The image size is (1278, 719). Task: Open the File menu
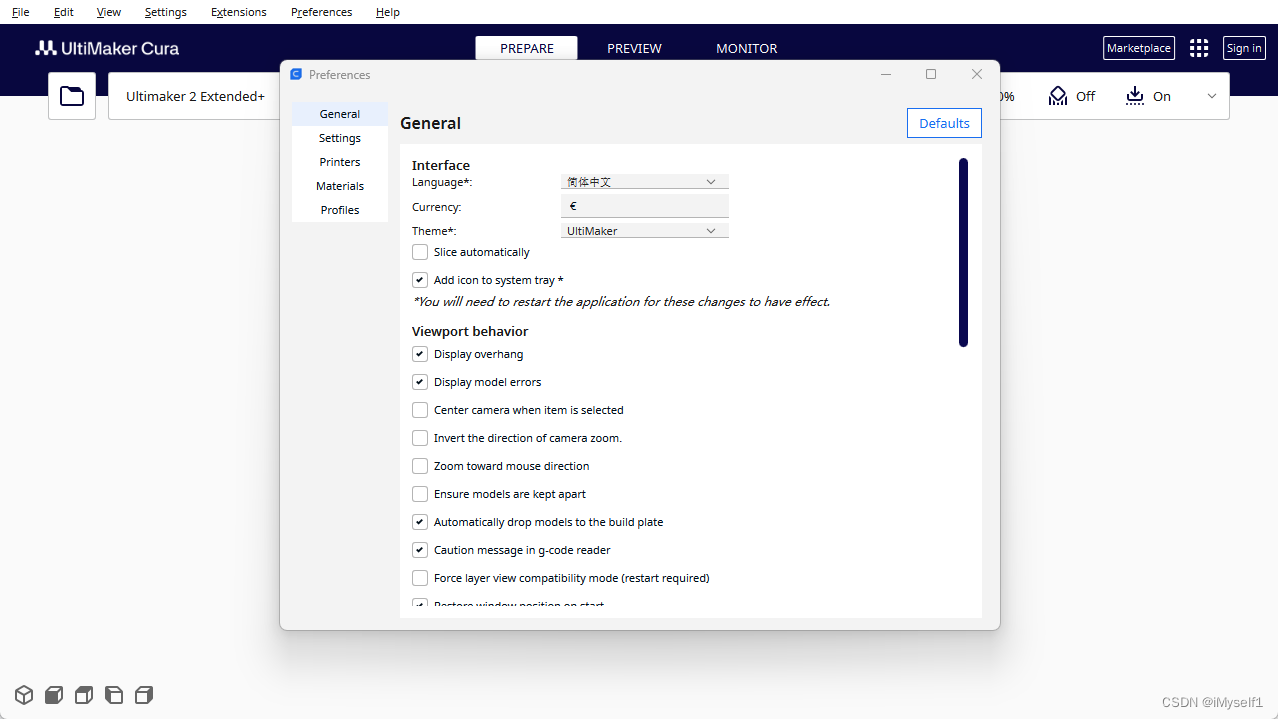click(x=20, y=12)
